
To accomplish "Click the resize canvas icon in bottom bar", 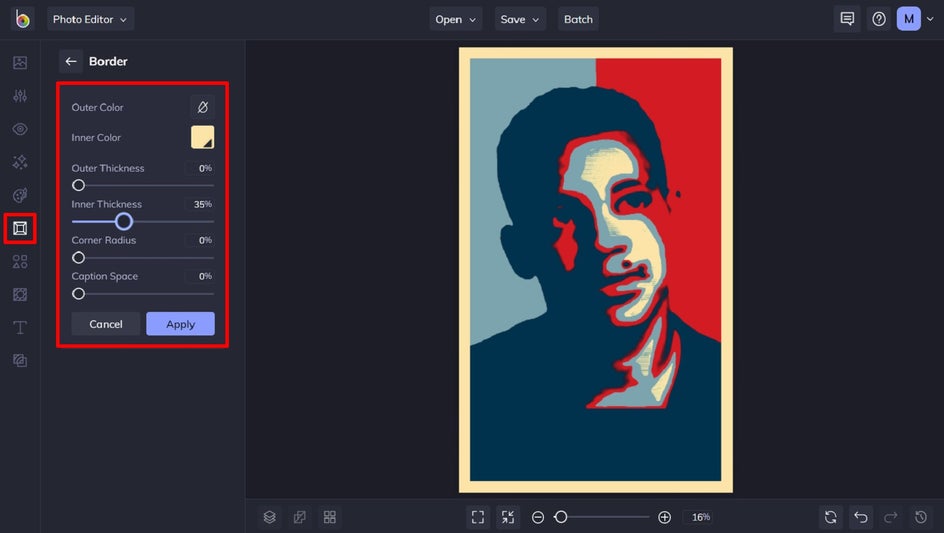I will pyautogui.click(x=299, y=517).
